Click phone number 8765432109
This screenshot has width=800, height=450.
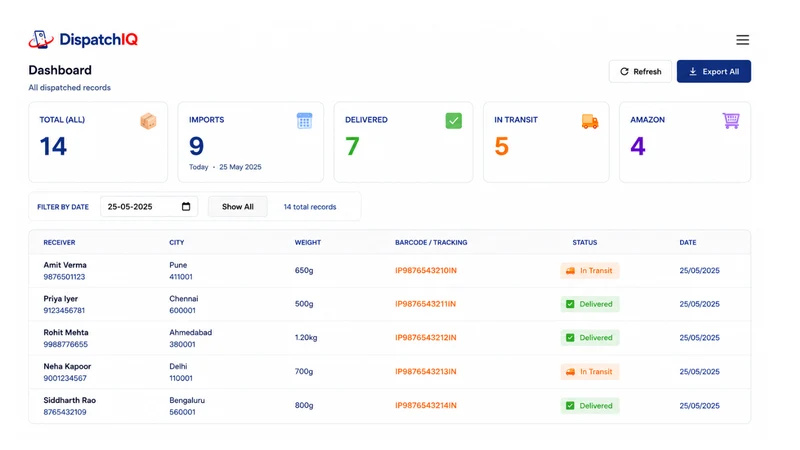coord(65,412)
